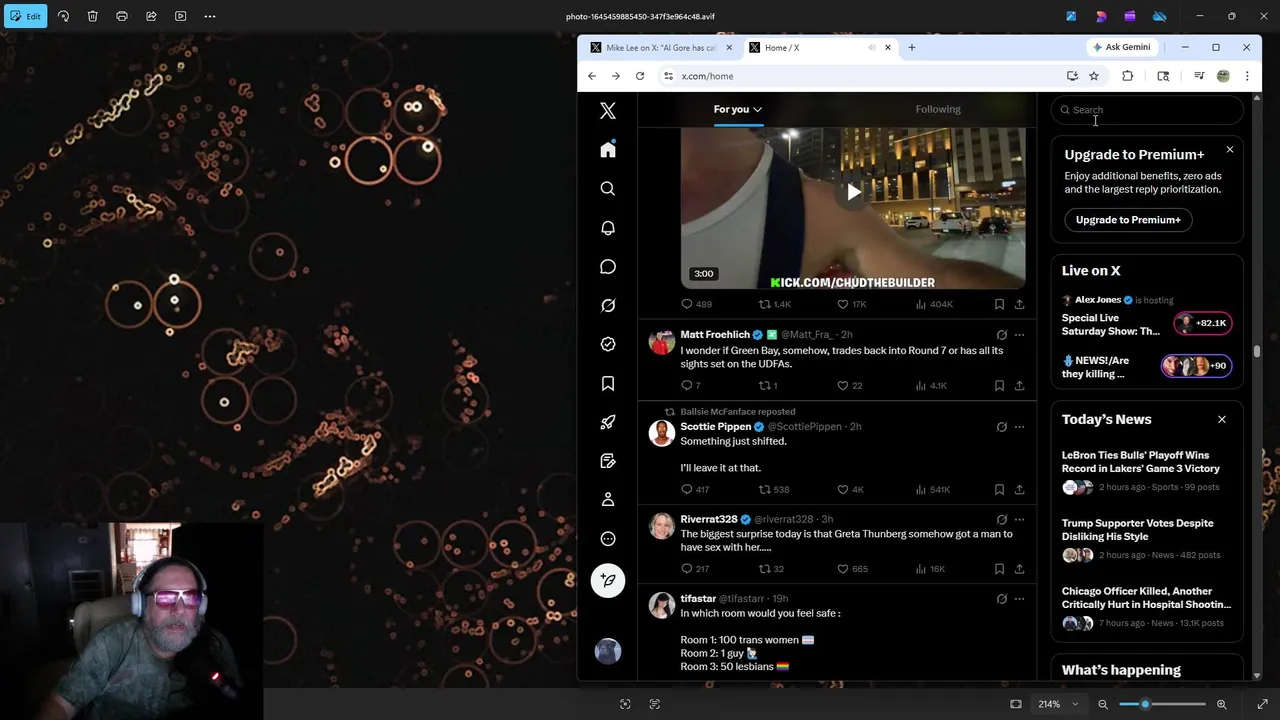Delete the photo with the trash icon
The image size is (1280, 720).
pyautogui.click(x=92, y=16)
